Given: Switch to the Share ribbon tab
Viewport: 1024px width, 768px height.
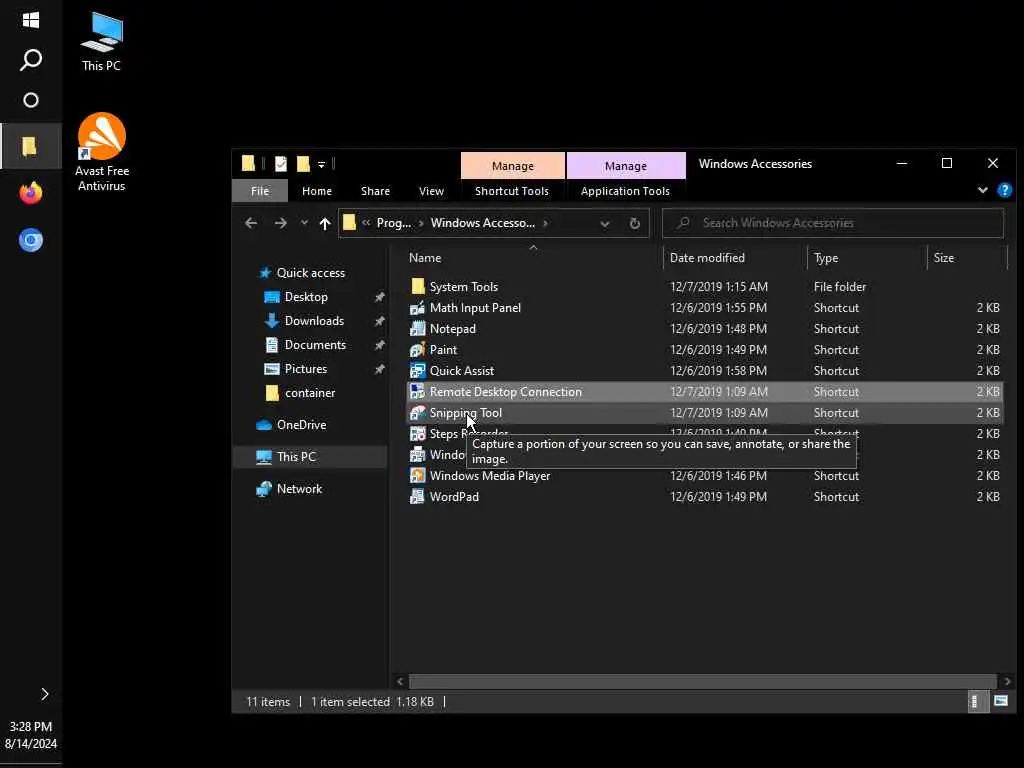Looking at the screenshot, I should 376,191.
